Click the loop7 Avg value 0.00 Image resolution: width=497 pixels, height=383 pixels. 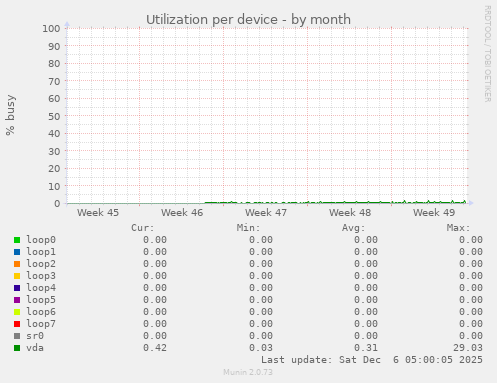[x=366, y=324]
